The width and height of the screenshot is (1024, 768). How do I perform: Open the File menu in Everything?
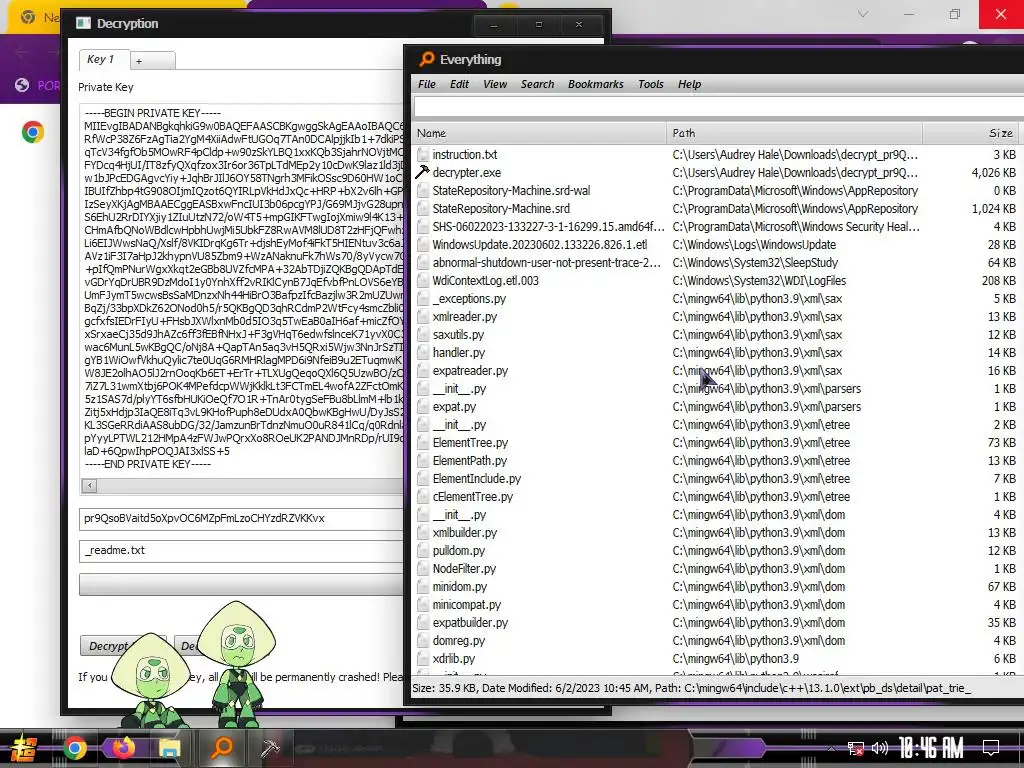point(426,84)
